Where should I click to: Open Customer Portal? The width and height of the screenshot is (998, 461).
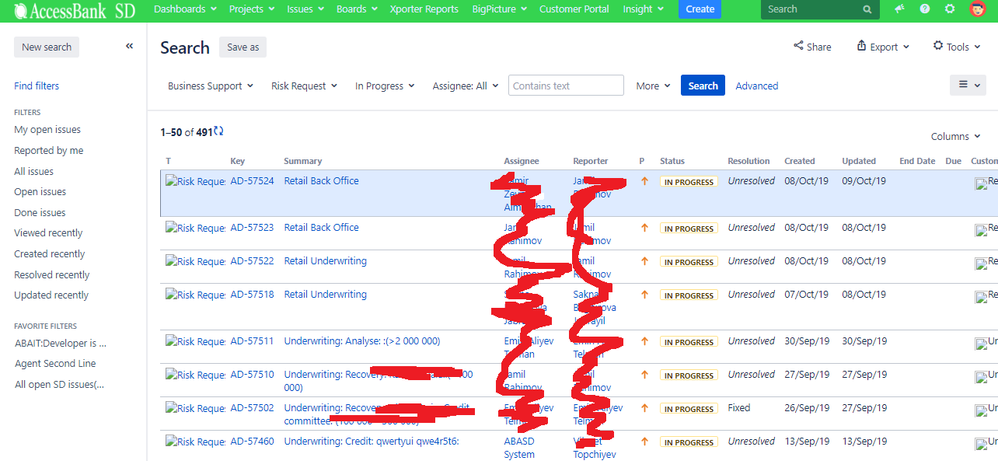(574, 9)
